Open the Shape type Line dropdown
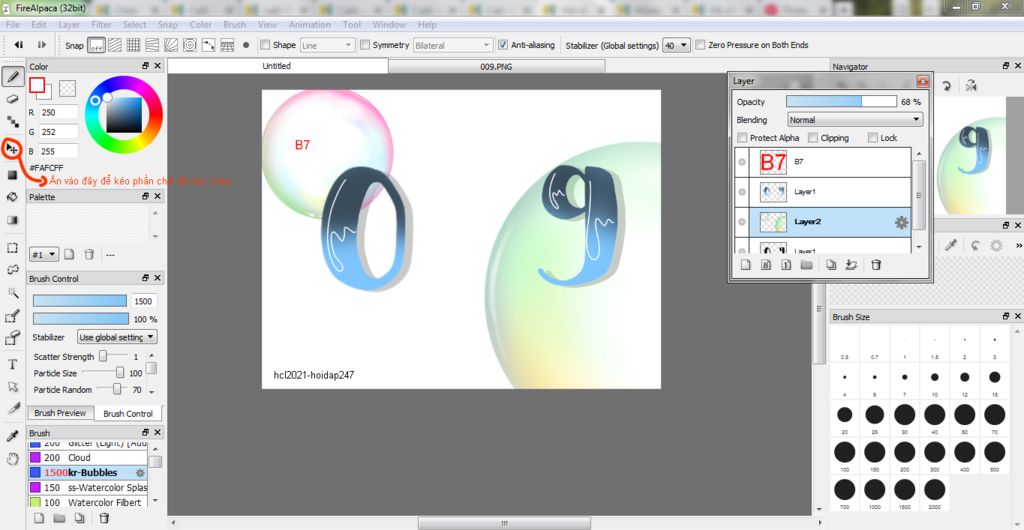This screenshot has width=1024, height=530. pyautogui.click(x=327, y=45)
